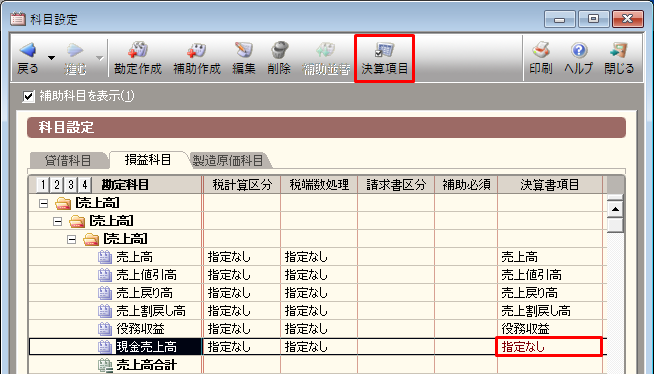Collapse the top-level [売上高] folder
The image size is (654, 374).
tap(43, 203)
